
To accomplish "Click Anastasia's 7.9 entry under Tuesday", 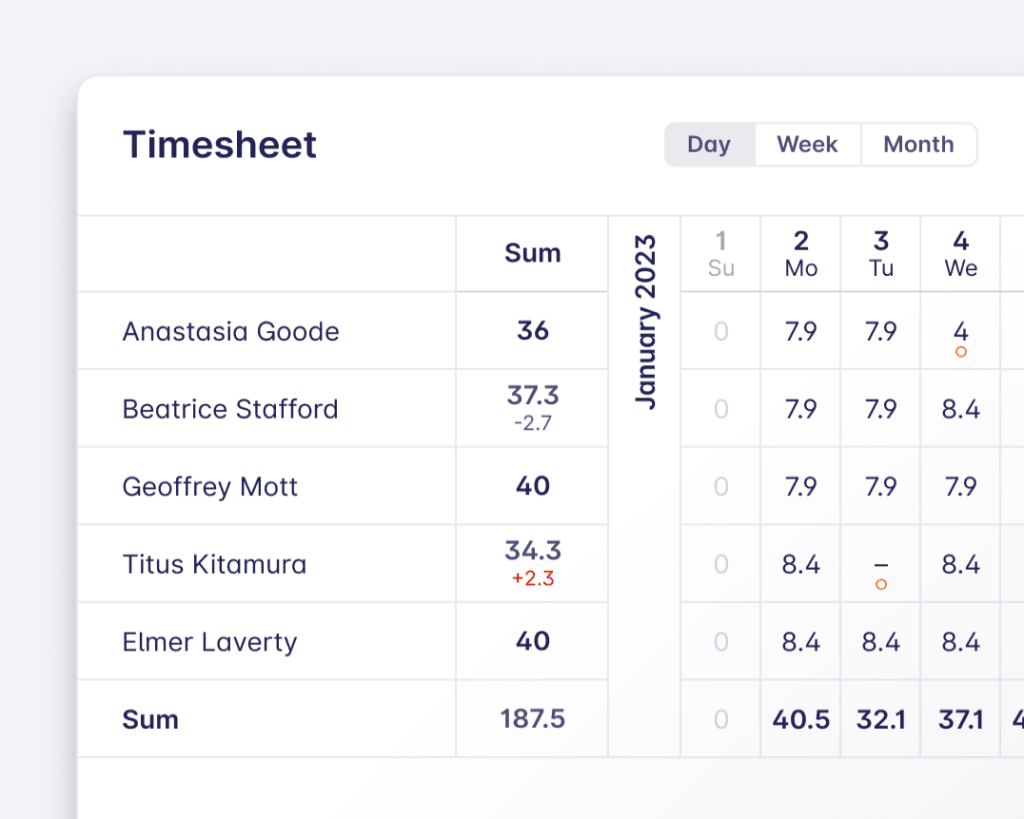I will pos(880,331).
